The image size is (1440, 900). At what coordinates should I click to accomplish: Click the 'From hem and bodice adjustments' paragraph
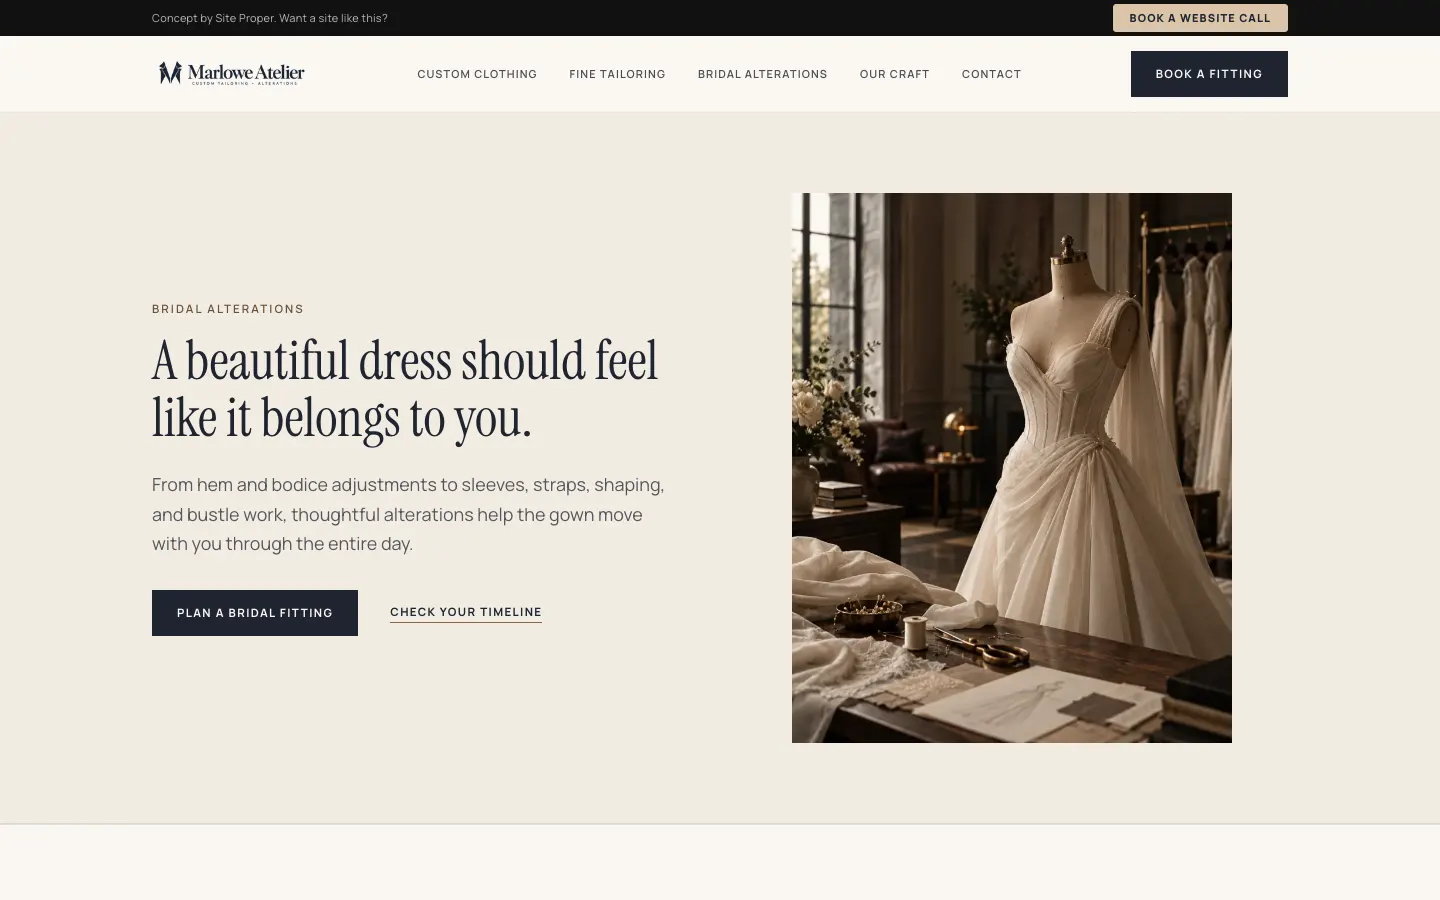coord(408,514)
